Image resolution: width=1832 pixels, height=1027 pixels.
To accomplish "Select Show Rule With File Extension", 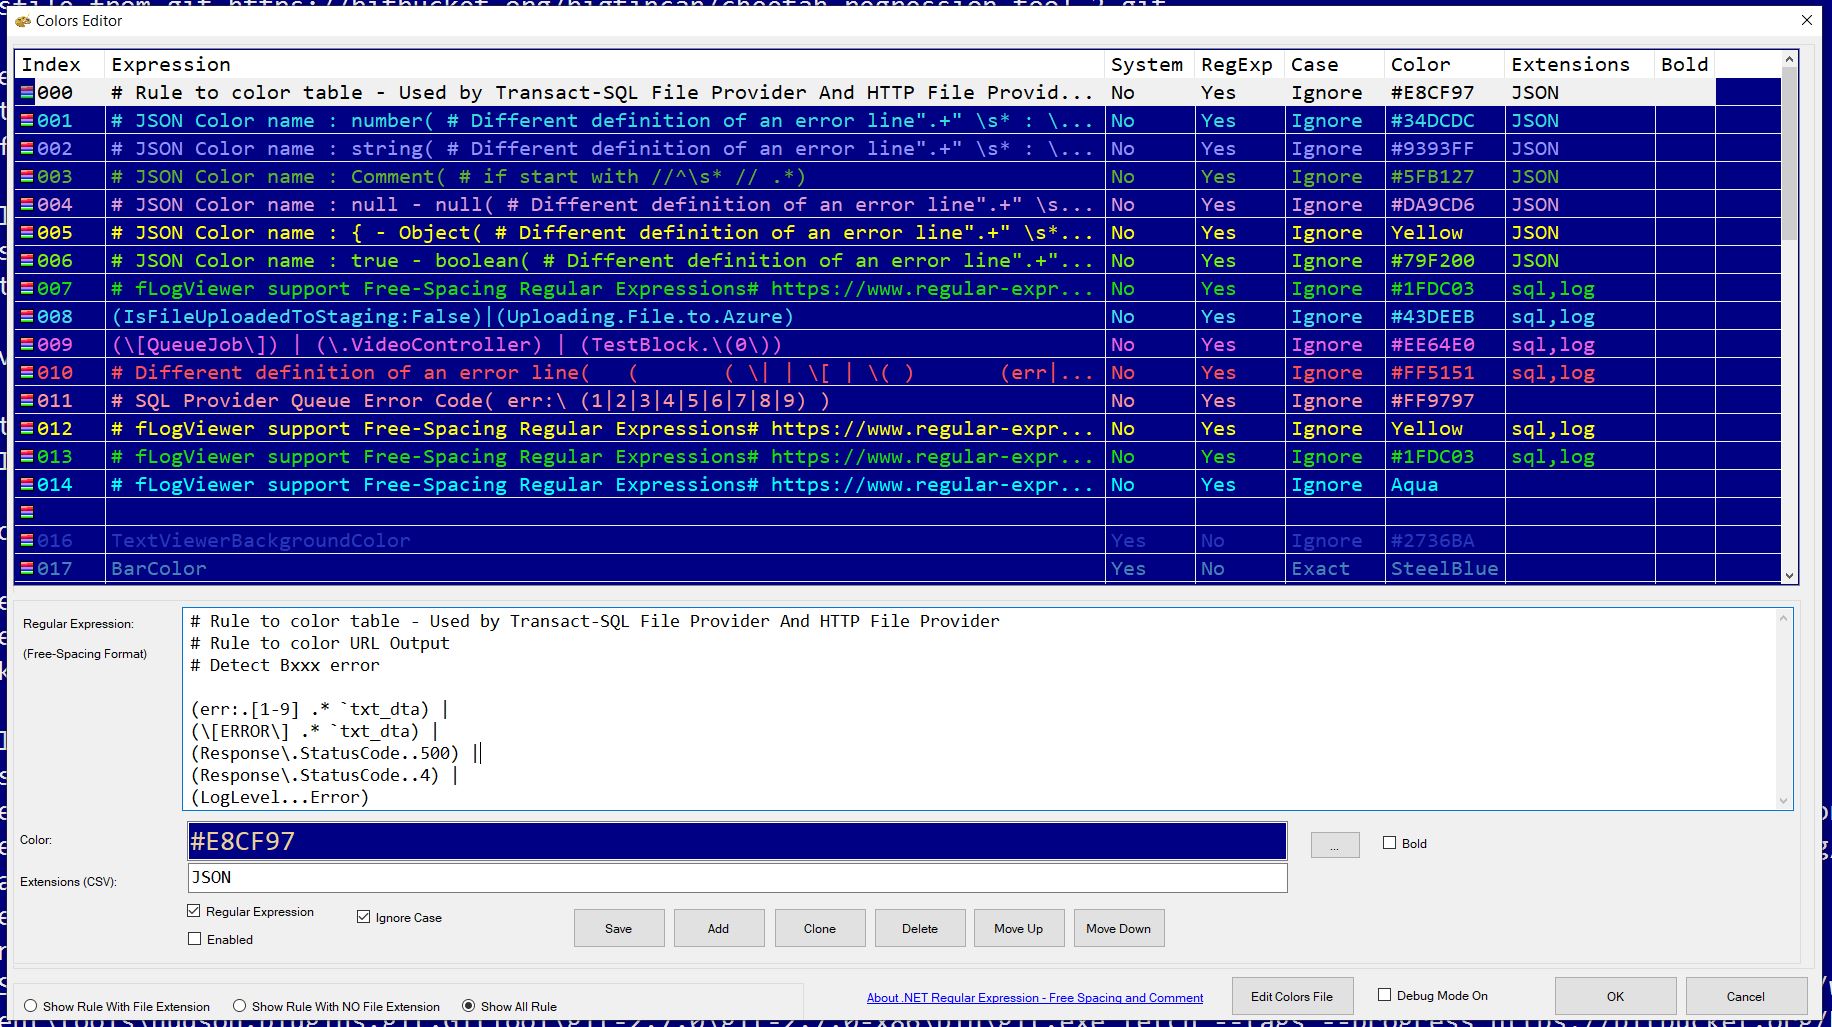I will tap(31, 1006).
